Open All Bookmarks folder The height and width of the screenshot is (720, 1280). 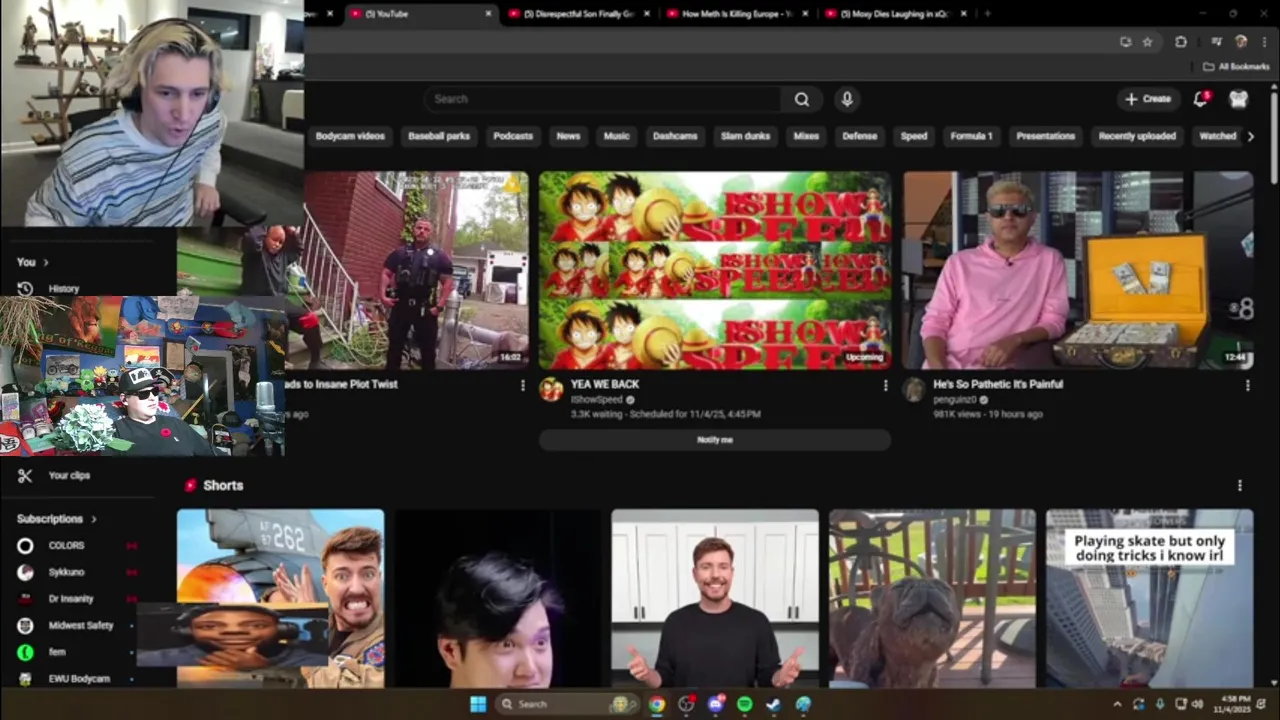click(x=1236, y=67)
